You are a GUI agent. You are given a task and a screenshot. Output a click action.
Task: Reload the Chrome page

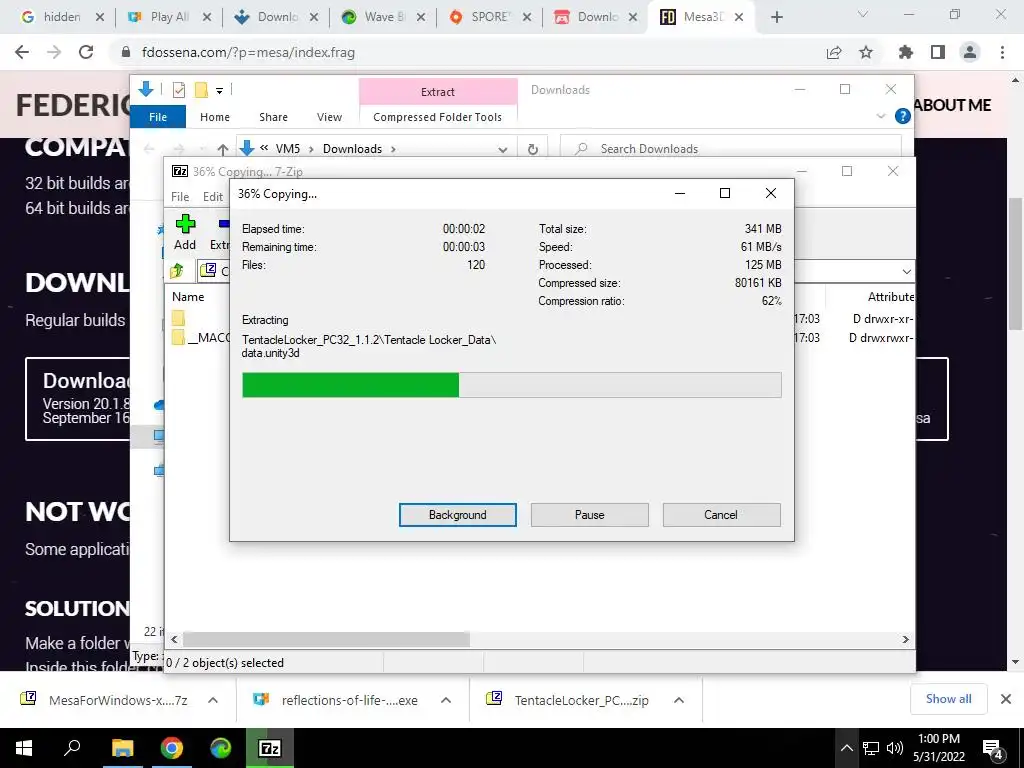coord(86,52)
